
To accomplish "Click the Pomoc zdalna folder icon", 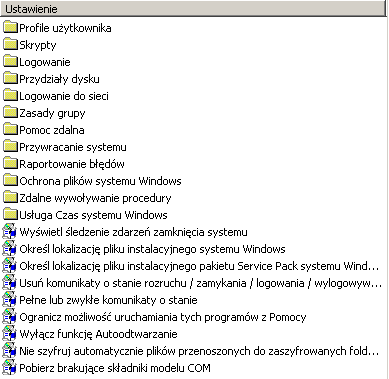I will (x=10, y=129).
